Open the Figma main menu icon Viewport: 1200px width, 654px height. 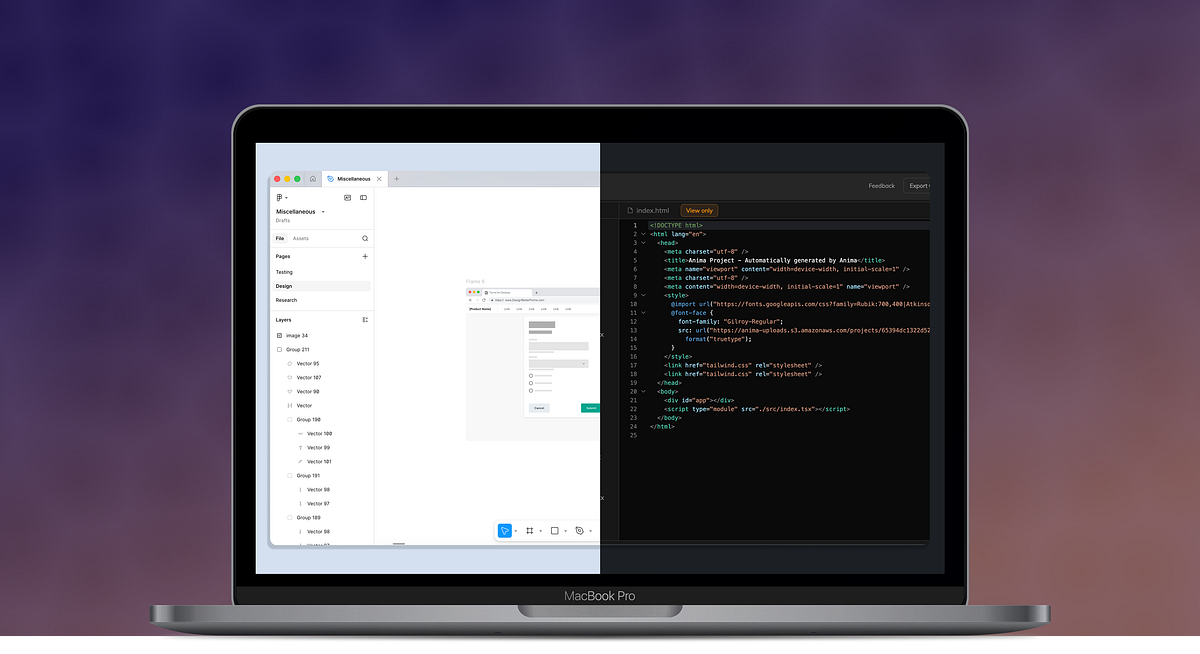pyautogui.click(x=280, y=198)
